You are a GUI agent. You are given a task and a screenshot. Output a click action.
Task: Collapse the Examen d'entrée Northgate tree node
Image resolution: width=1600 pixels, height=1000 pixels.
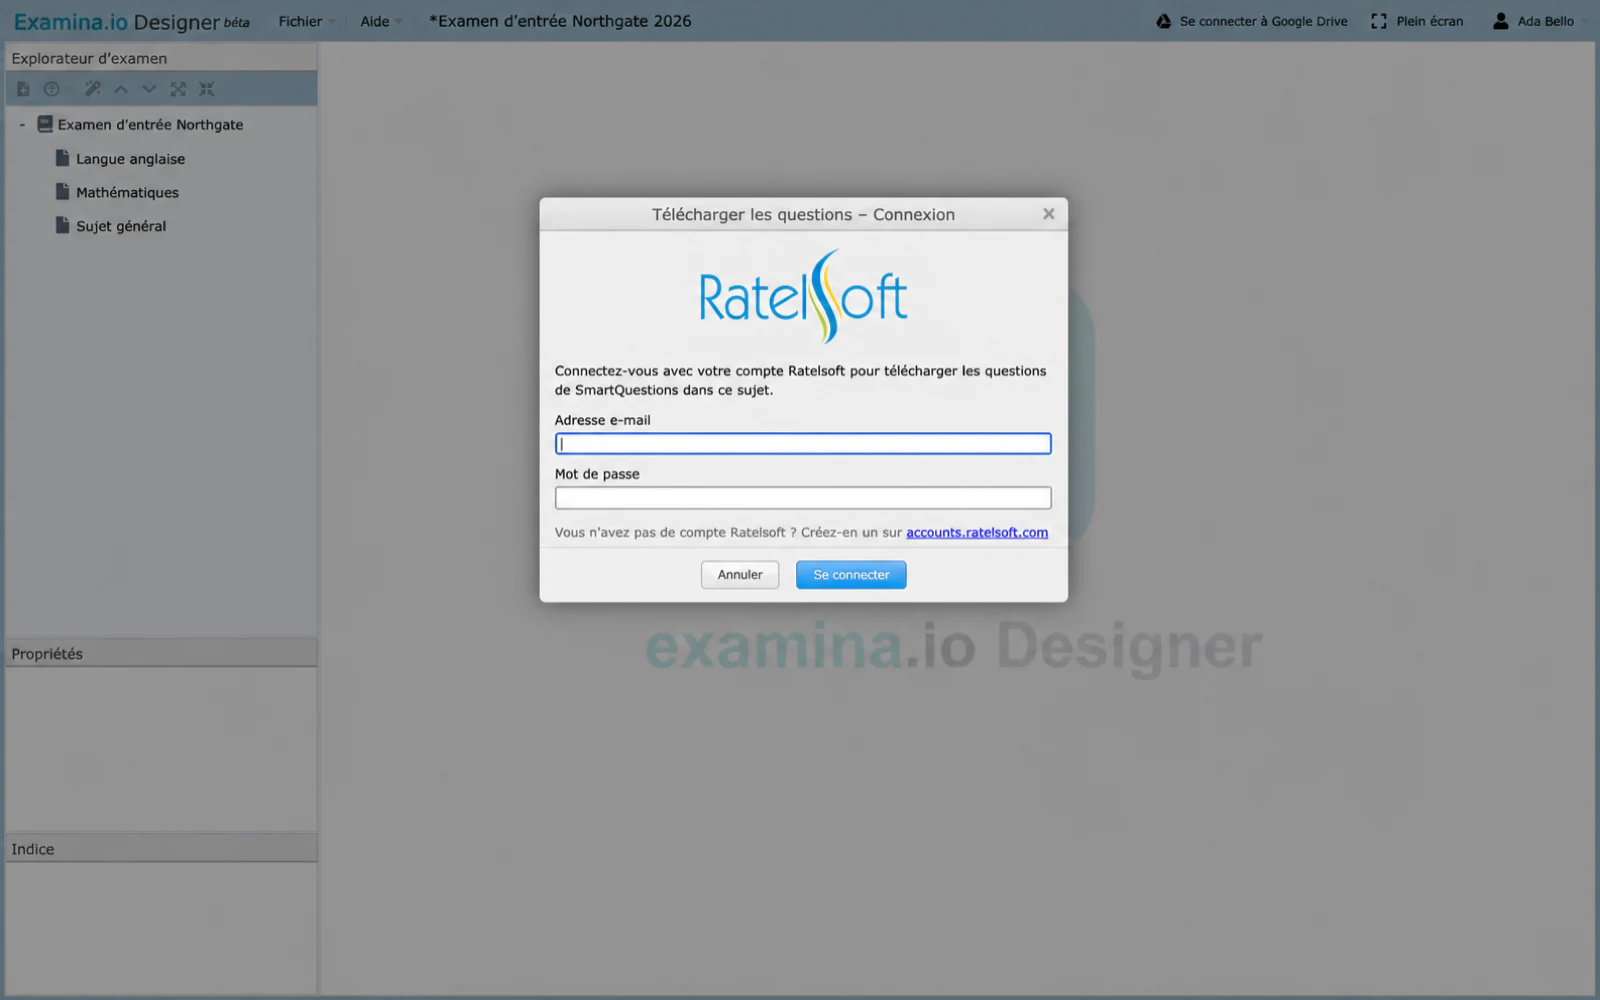tap(22, 125)
